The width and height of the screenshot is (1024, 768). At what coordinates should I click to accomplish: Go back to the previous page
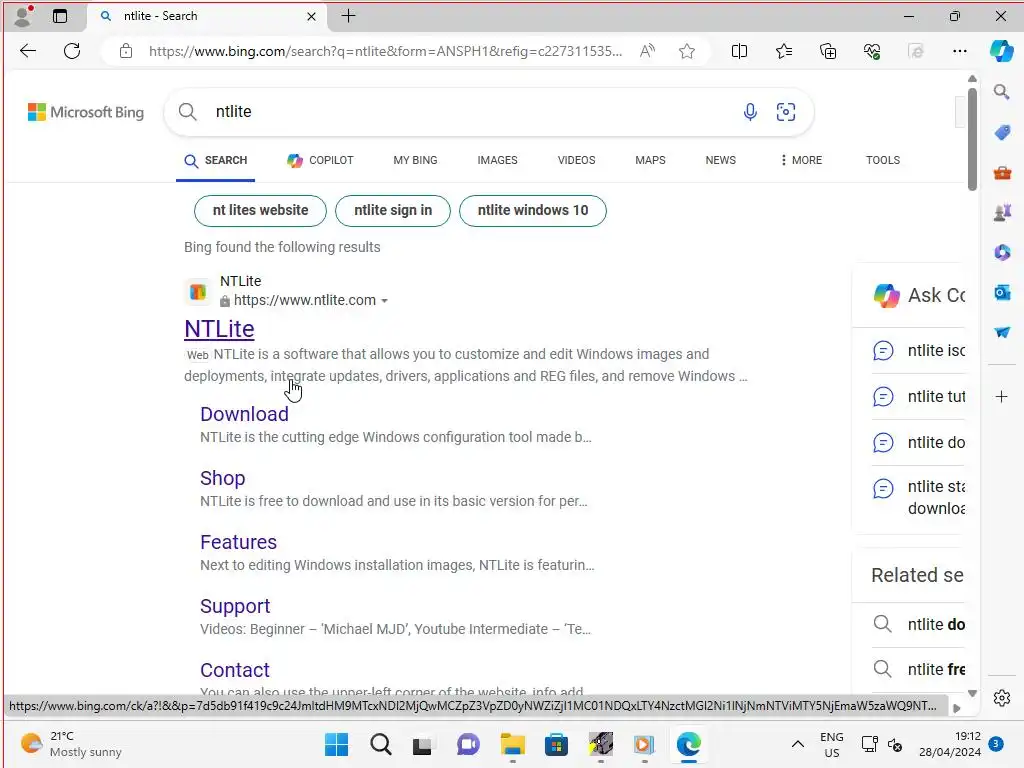click(28, 51)
